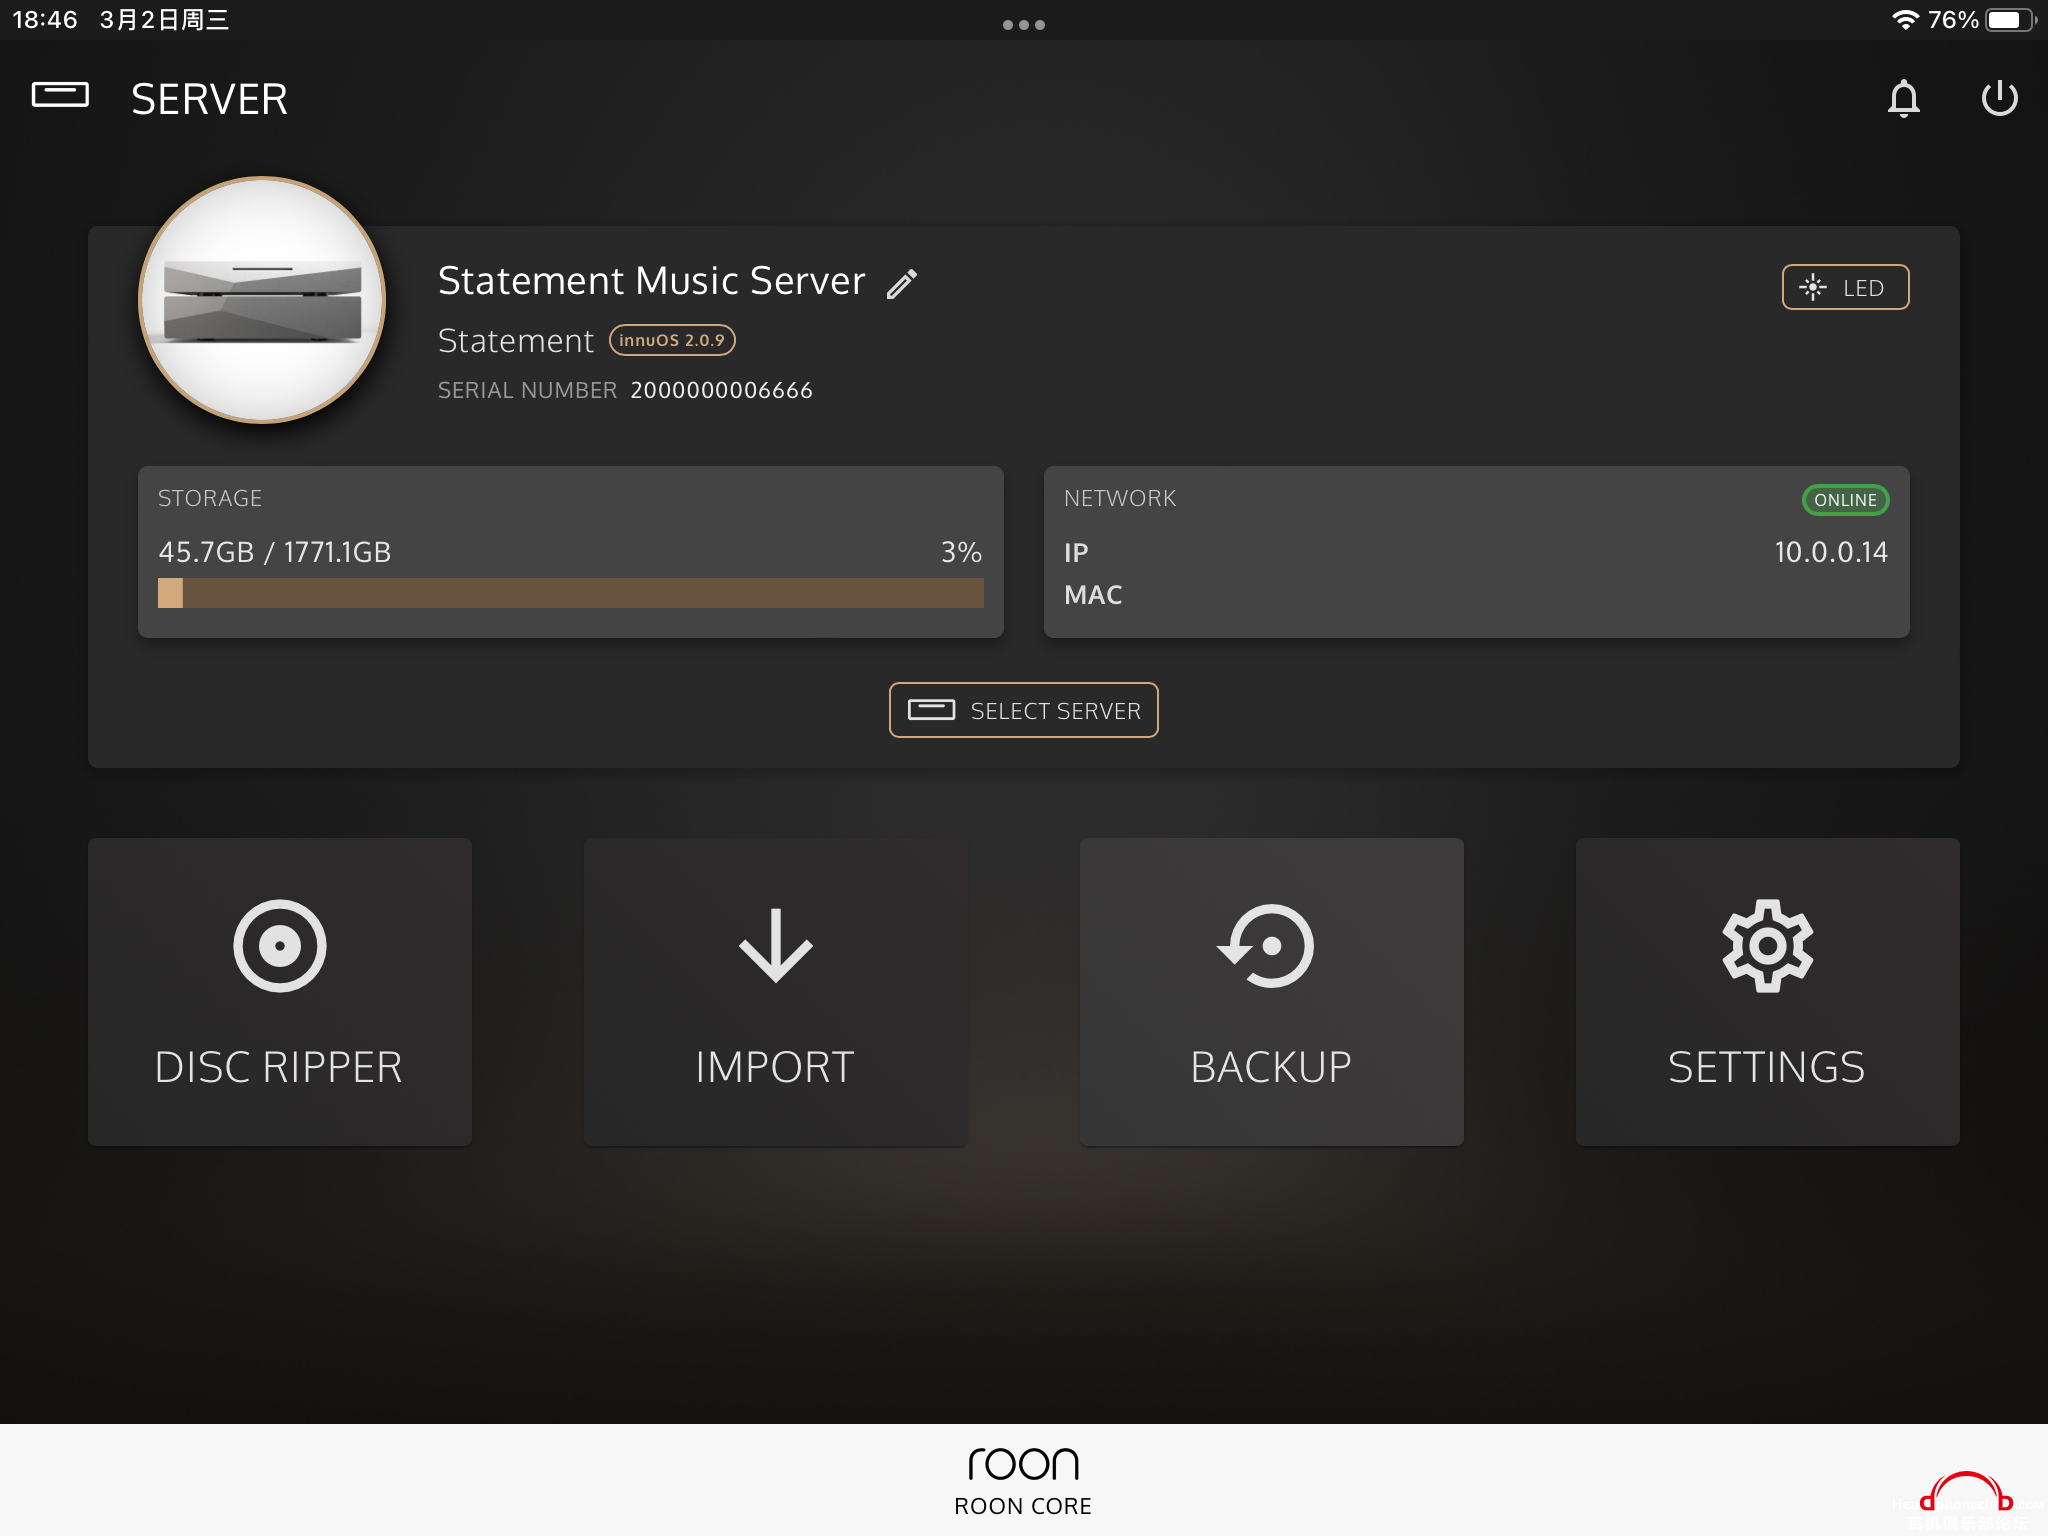This screenshot has width=2048, height=1536.
Task: Tap the Statement server thumbnail image
Action: pyautogui.click(x=262, y=300)
